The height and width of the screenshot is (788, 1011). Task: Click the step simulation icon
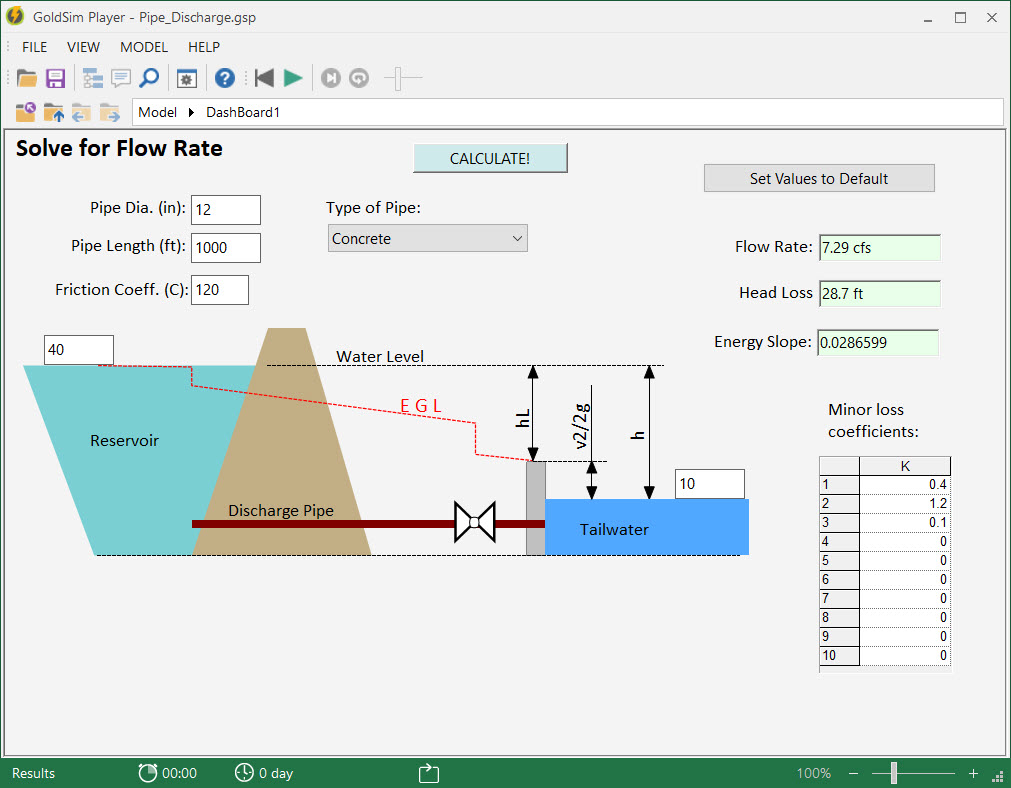click(x=331, y=78)
